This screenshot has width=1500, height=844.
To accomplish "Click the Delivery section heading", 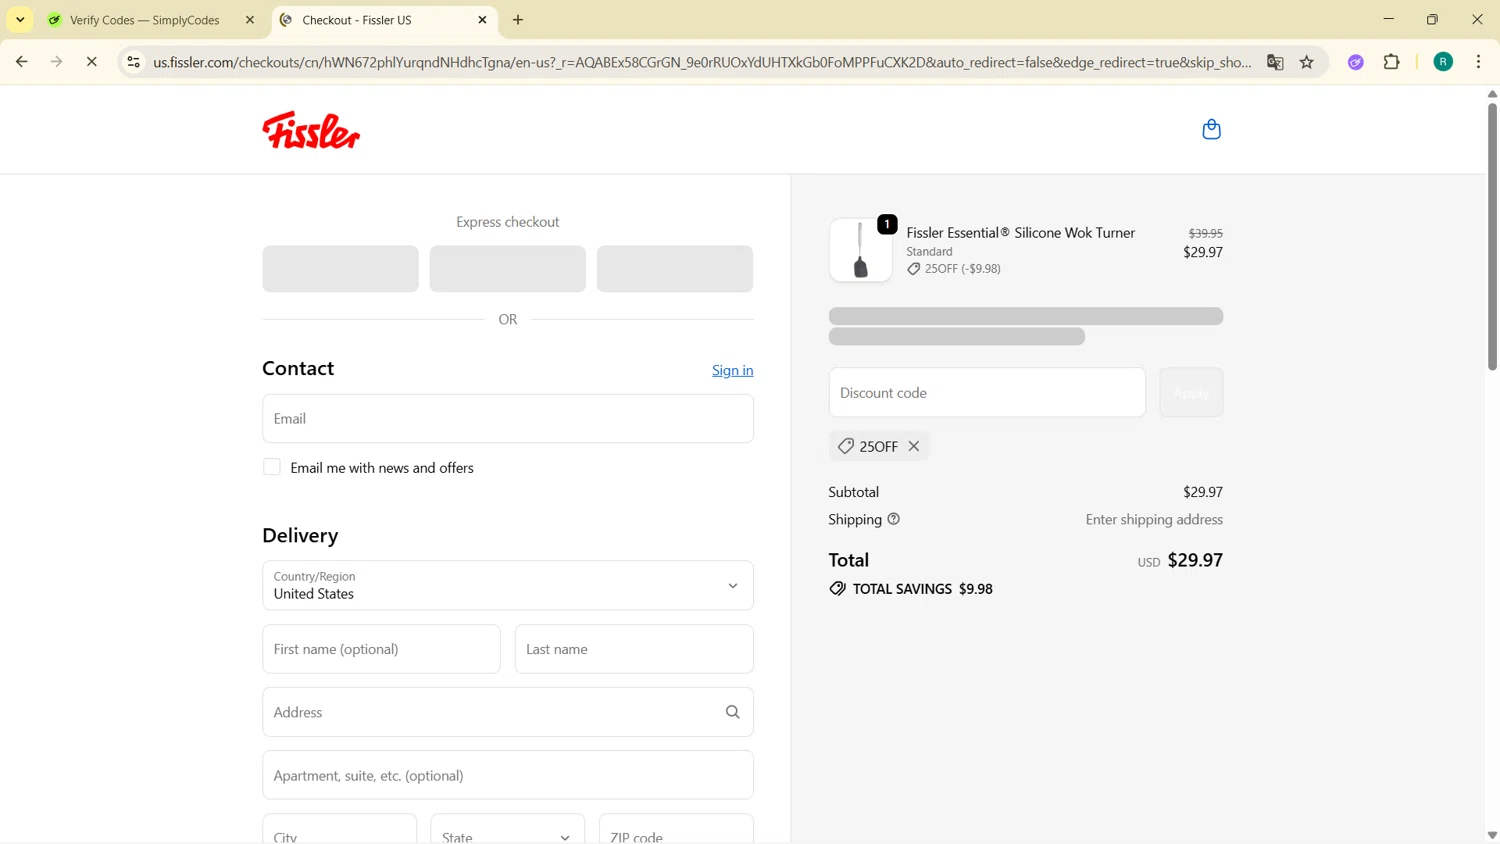I will (300, 535).
